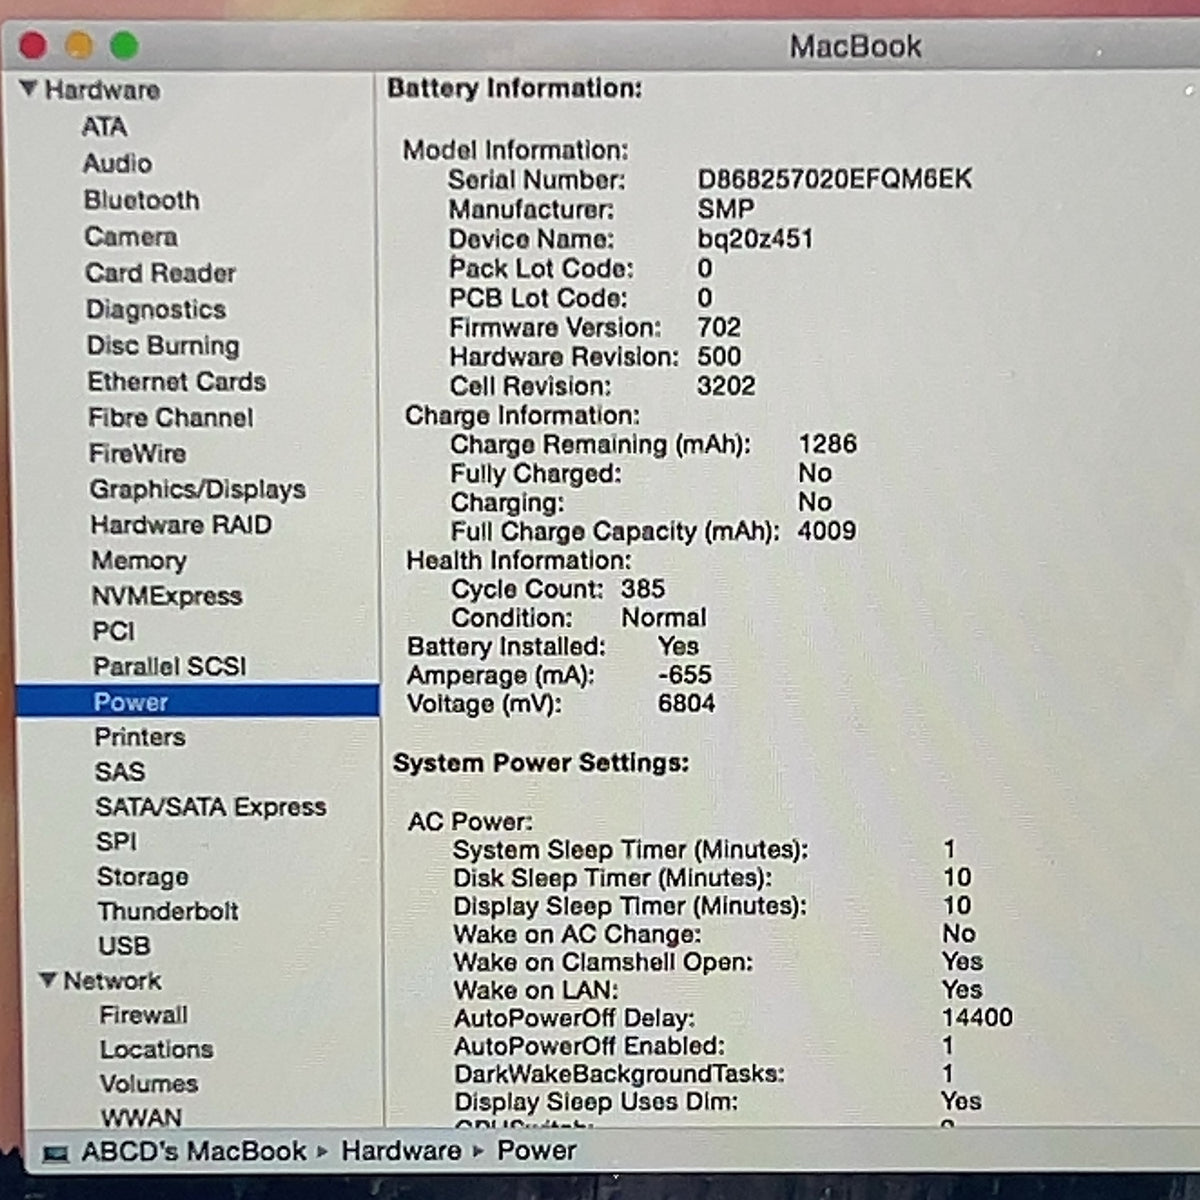Click the device name bq20z451
The image size is (1200, 1200).
point(755,239)
